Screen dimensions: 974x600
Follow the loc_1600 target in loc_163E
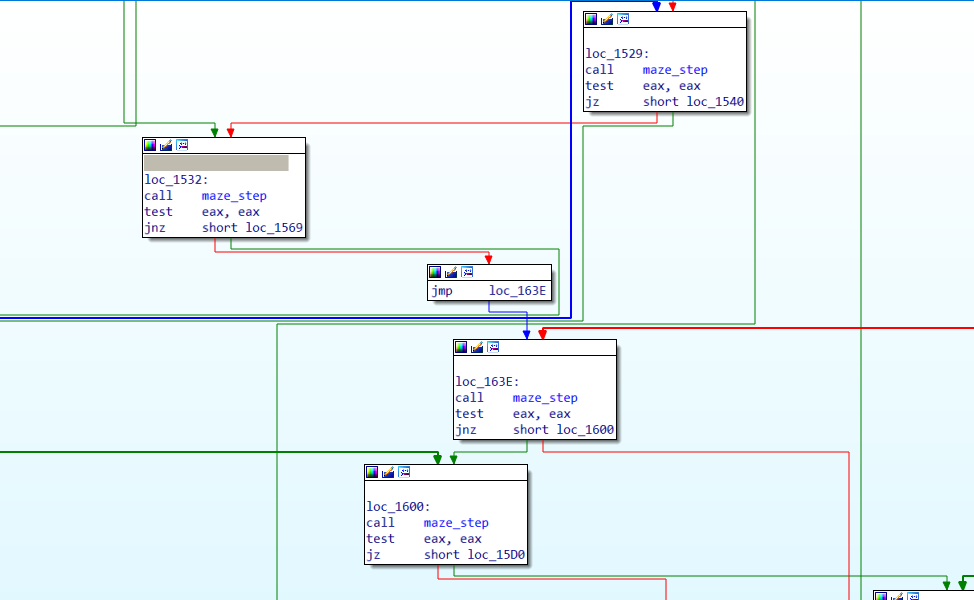click(x=584, y=429)
